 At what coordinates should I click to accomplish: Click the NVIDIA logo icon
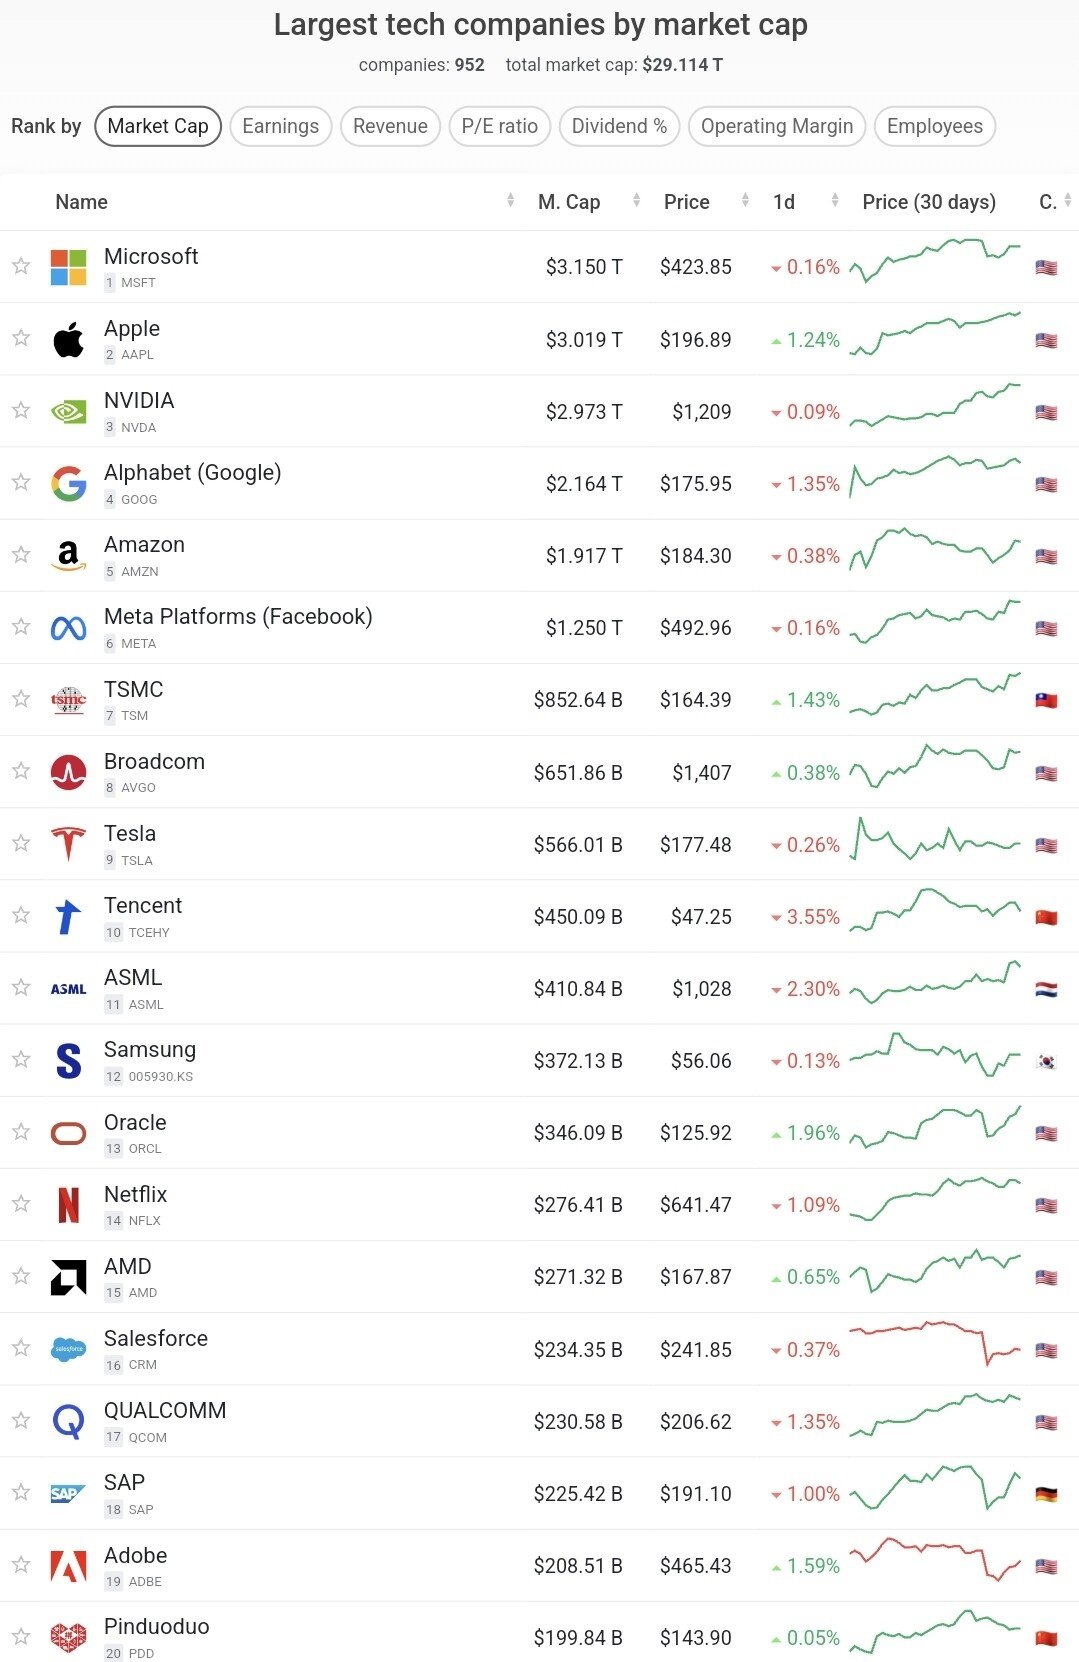pos(68,411)
